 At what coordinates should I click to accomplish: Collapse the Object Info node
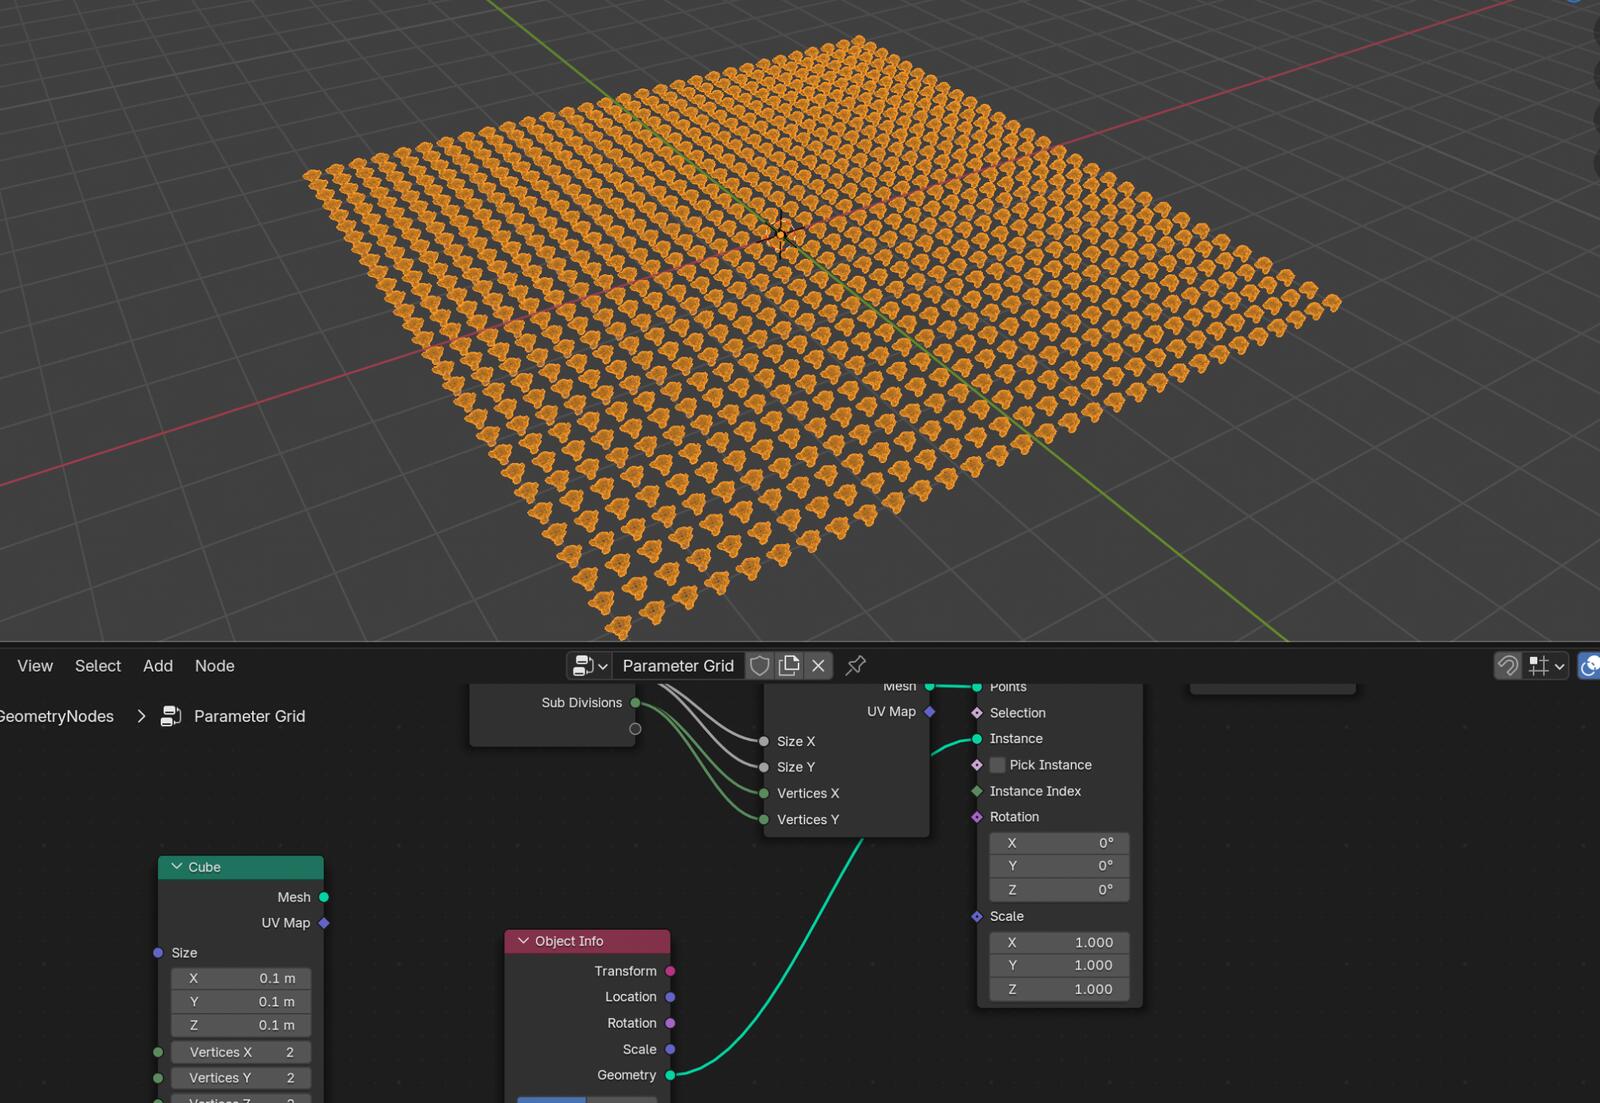click(523, 941)
